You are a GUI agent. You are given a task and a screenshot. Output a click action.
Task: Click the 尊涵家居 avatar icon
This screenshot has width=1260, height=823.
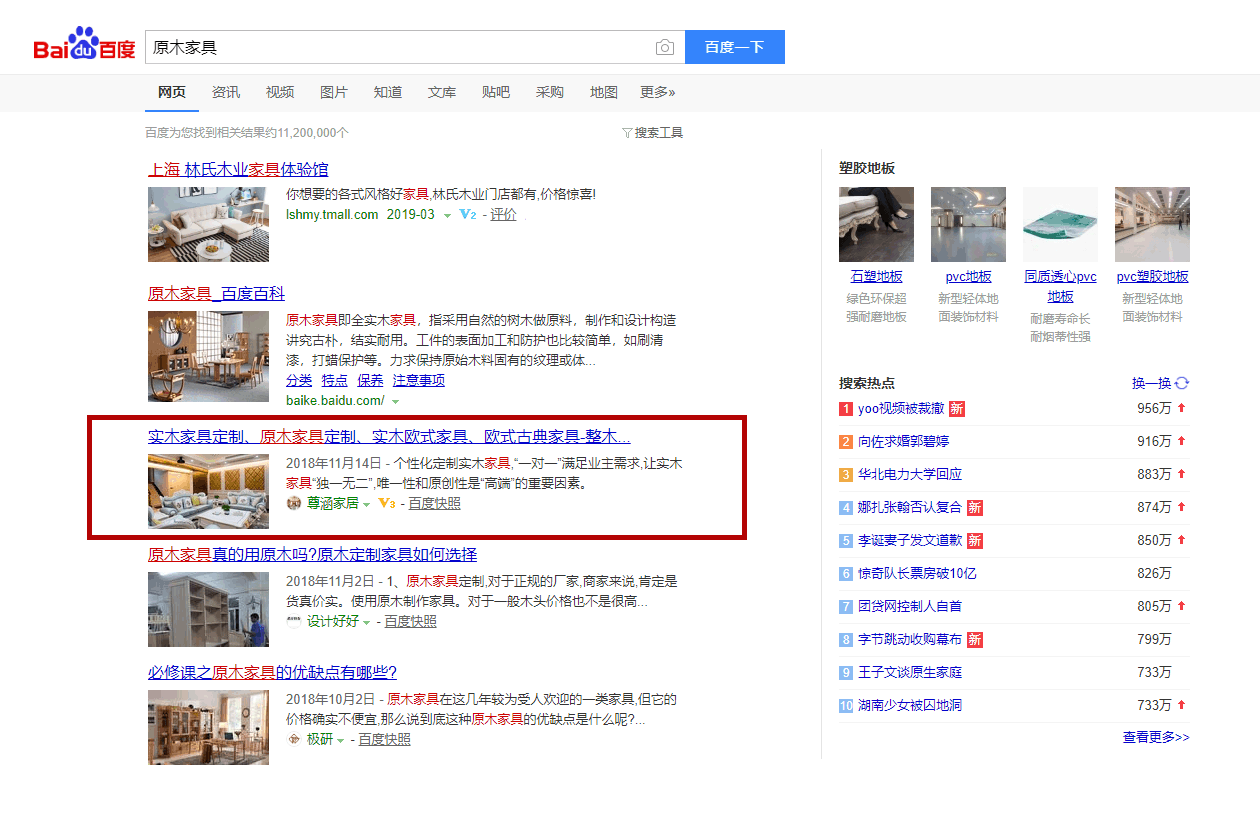coord(294,503)
